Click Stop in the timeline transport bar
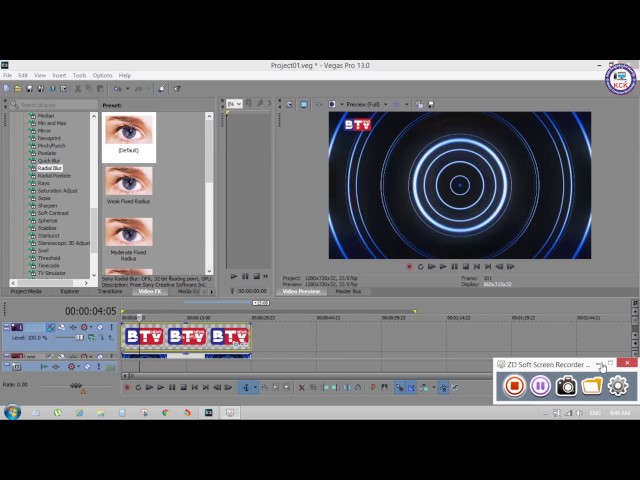Viewport: 640px width, 480px height. [x=183, y=387]
